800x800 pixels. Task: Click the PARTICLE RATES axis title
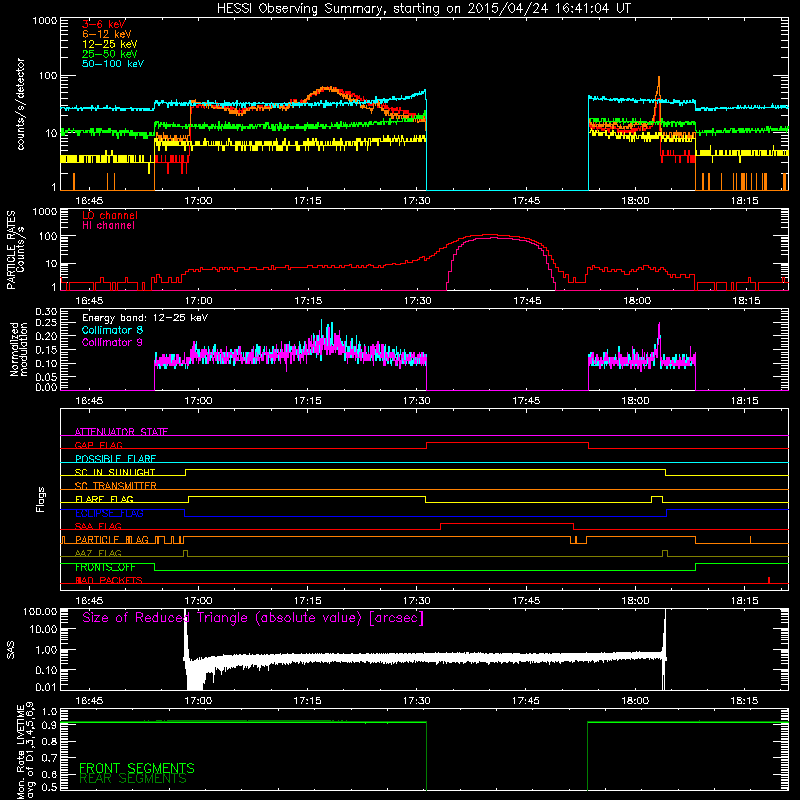coord(15,250)
